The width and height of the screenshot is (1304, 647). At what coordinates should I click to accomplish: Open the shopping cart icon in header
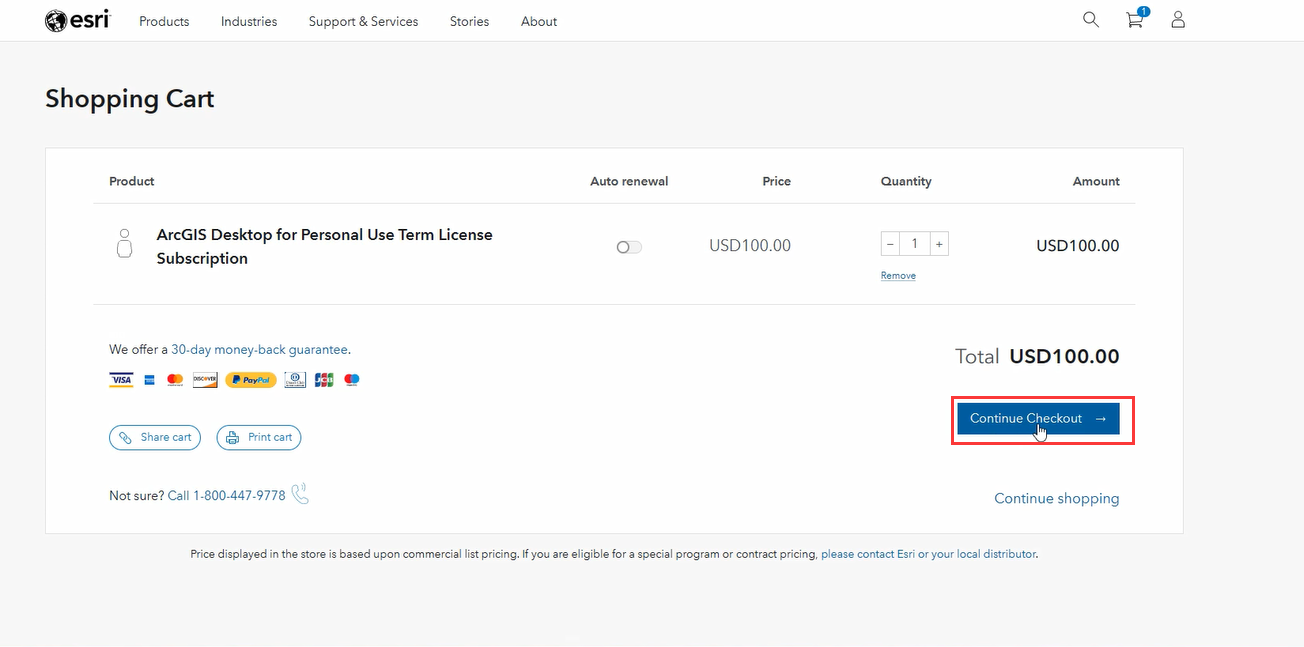(x=1136, y=19)
